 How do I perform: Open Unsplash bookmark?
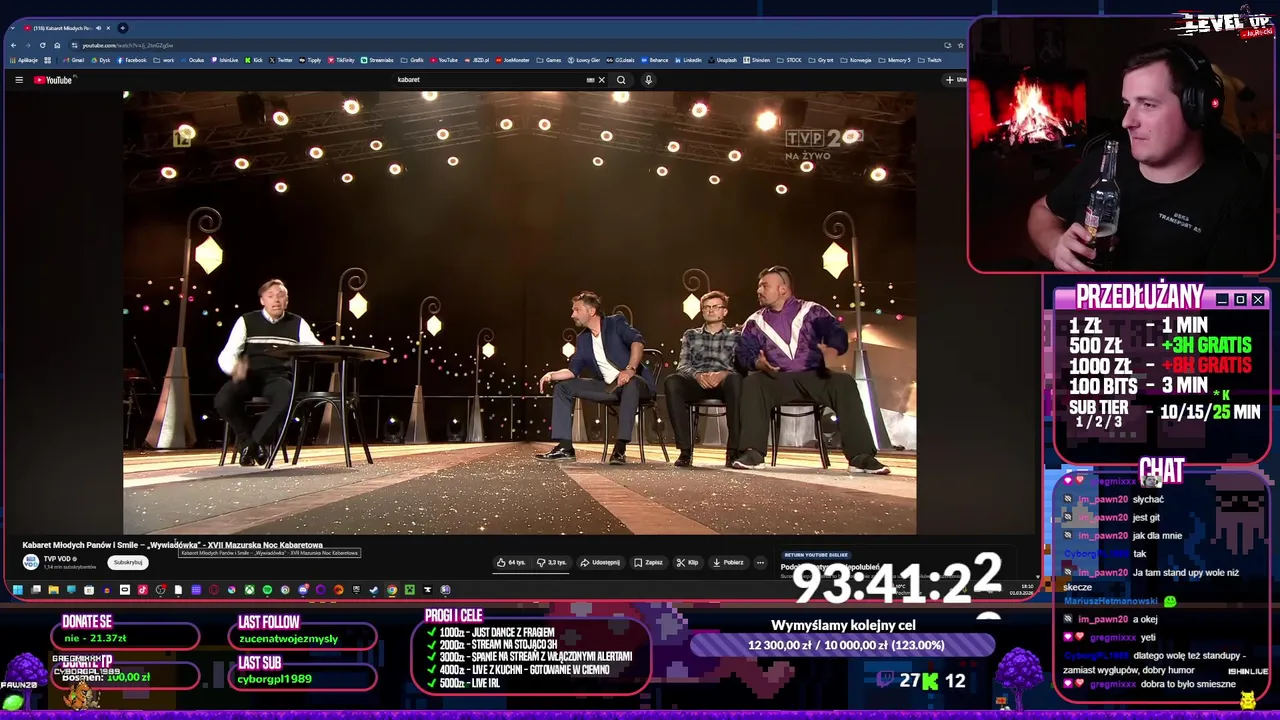[x=722, y=60]
